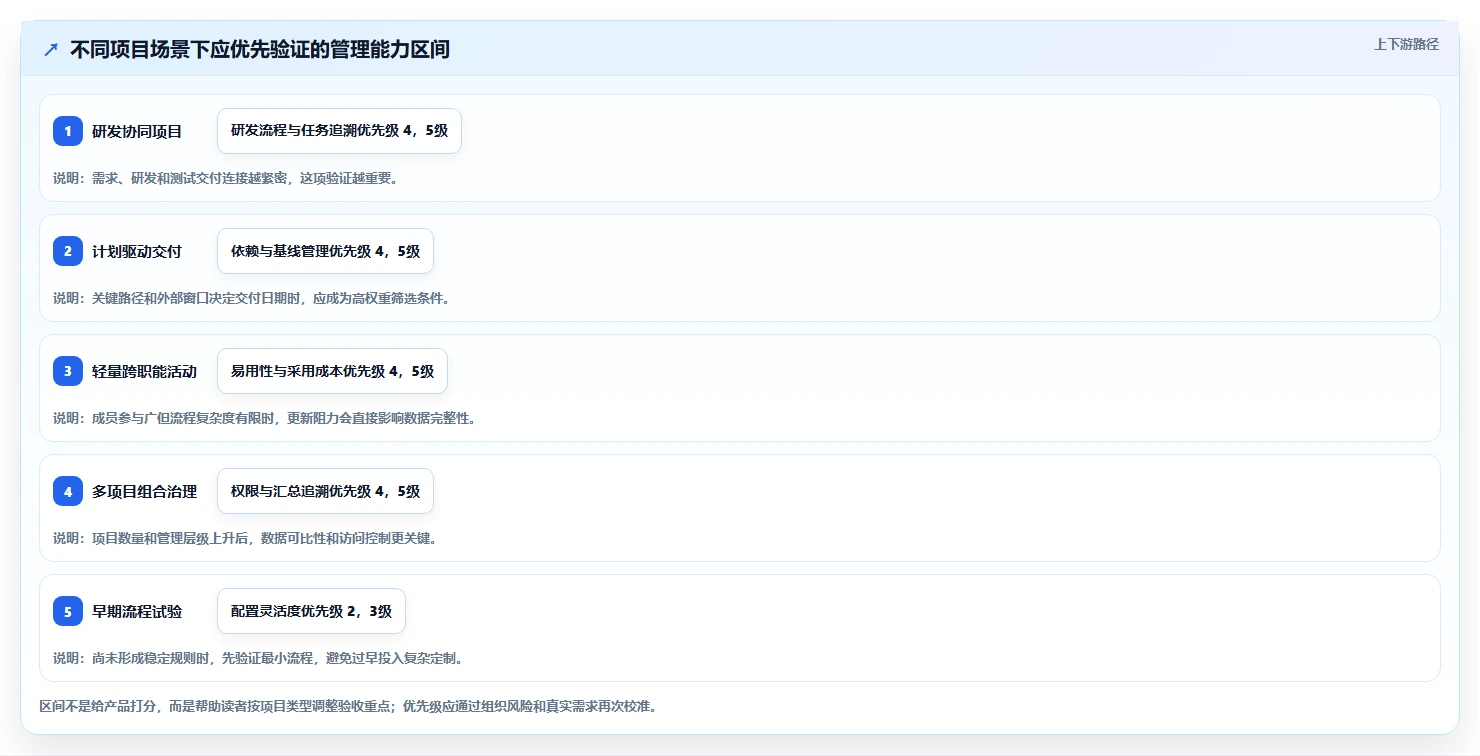Viewport: 1480px width, 756px height.
Task: Click the note starting 说明：项目数量和管理层级
Action: click(x=245, y=538)
